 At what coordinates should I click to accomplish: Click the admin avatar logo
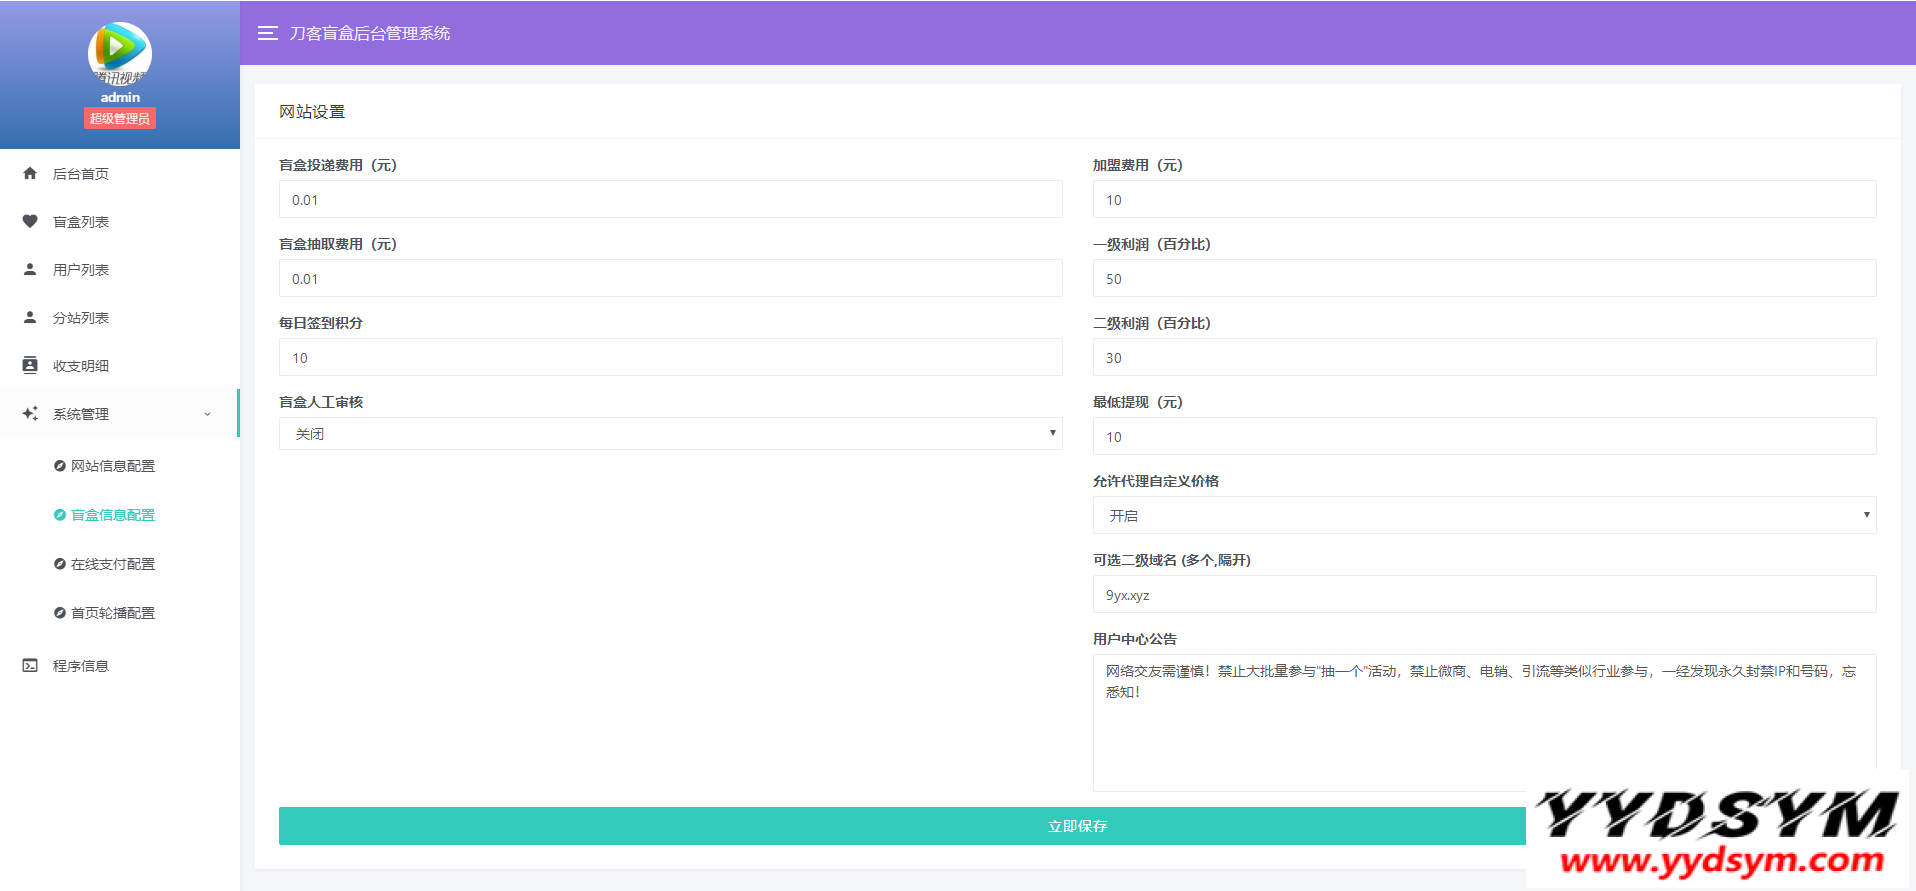tap(119, 52)
